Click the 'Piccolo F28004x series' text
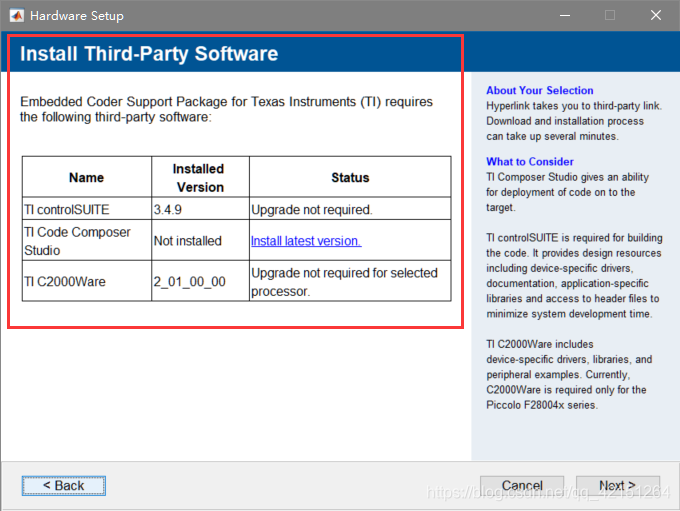680x511 pixels. (x=542, y=405)
